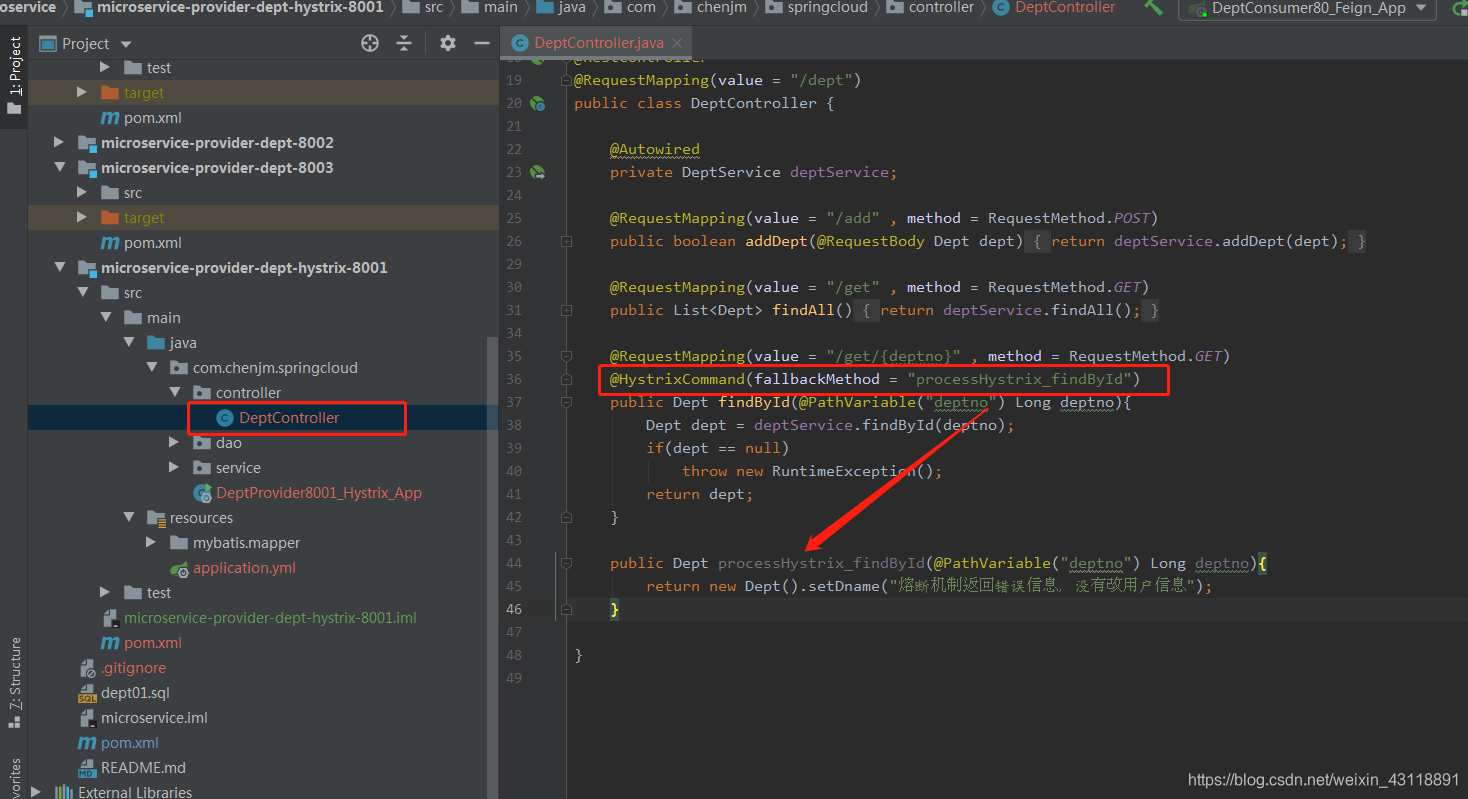Click the resources folder icon
The image size is (1468, 799).
[x=156, y=518]
